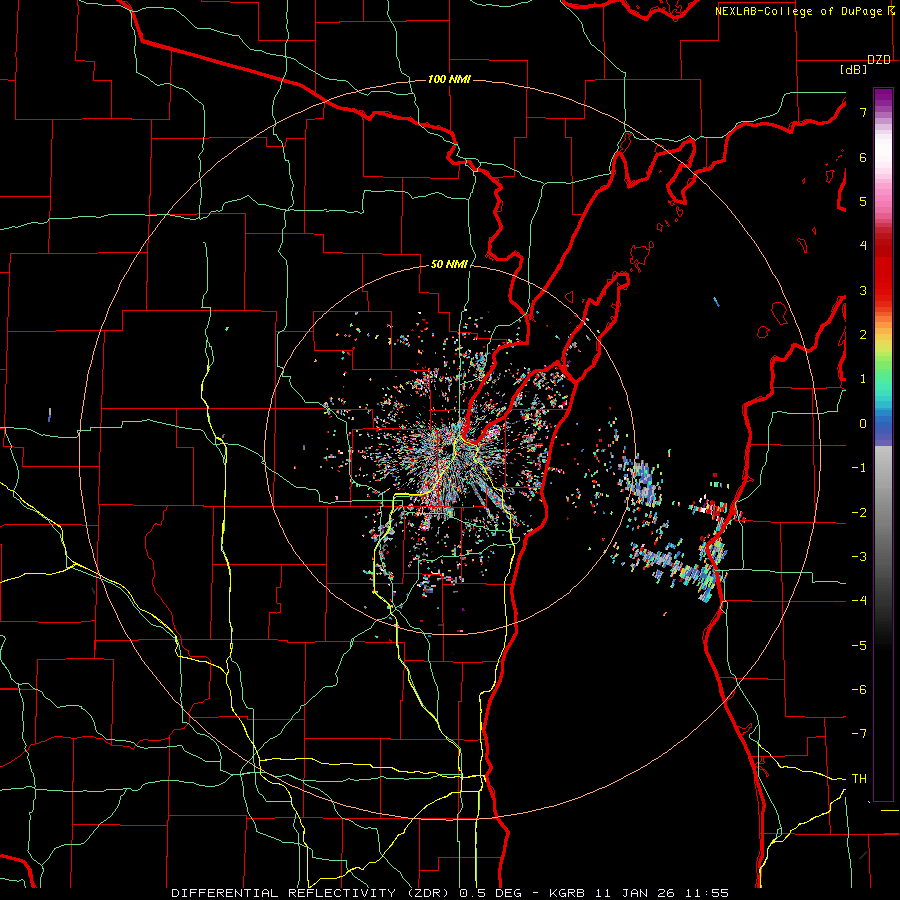The width and height of the screenshot is (900, 900).
Task: Click the -7 value on the scale
Action: click(859, 734)
